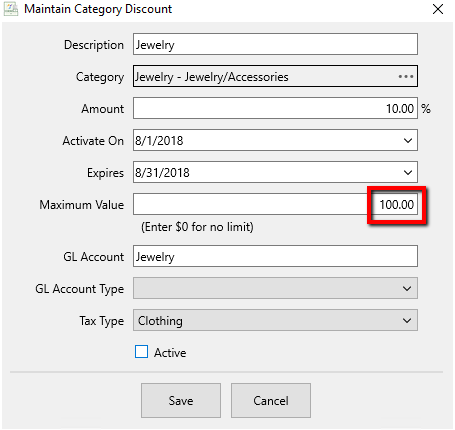
Task: Enable the Active checkbox
Action: click(141, 352)
